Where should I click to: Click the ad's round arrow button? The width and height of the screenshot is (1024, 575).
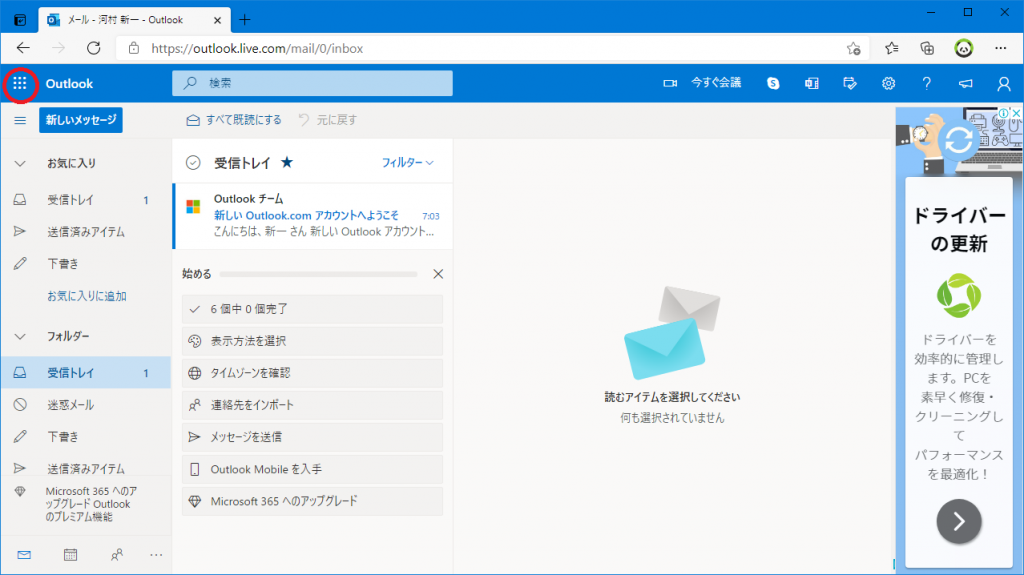tap(959, 521)
